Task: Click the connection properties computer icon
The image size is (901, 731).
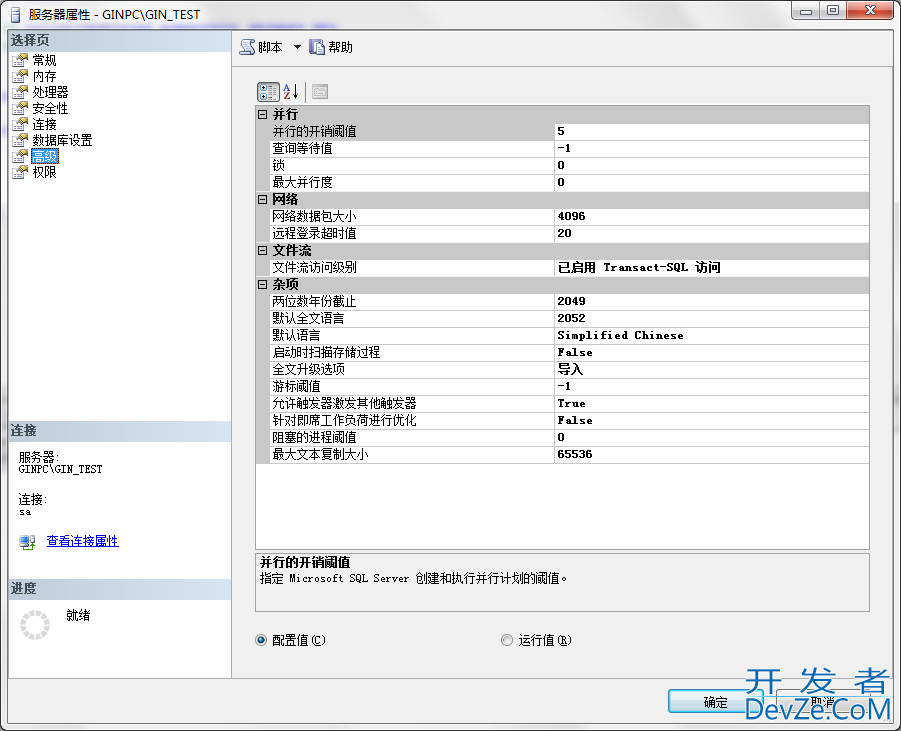Action: [27, 541]
